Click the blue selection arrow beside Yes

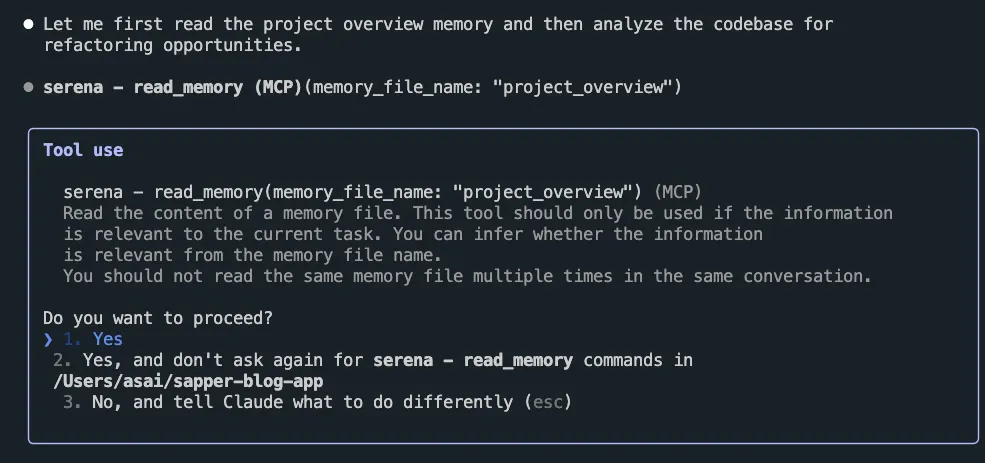coord(48,340)
